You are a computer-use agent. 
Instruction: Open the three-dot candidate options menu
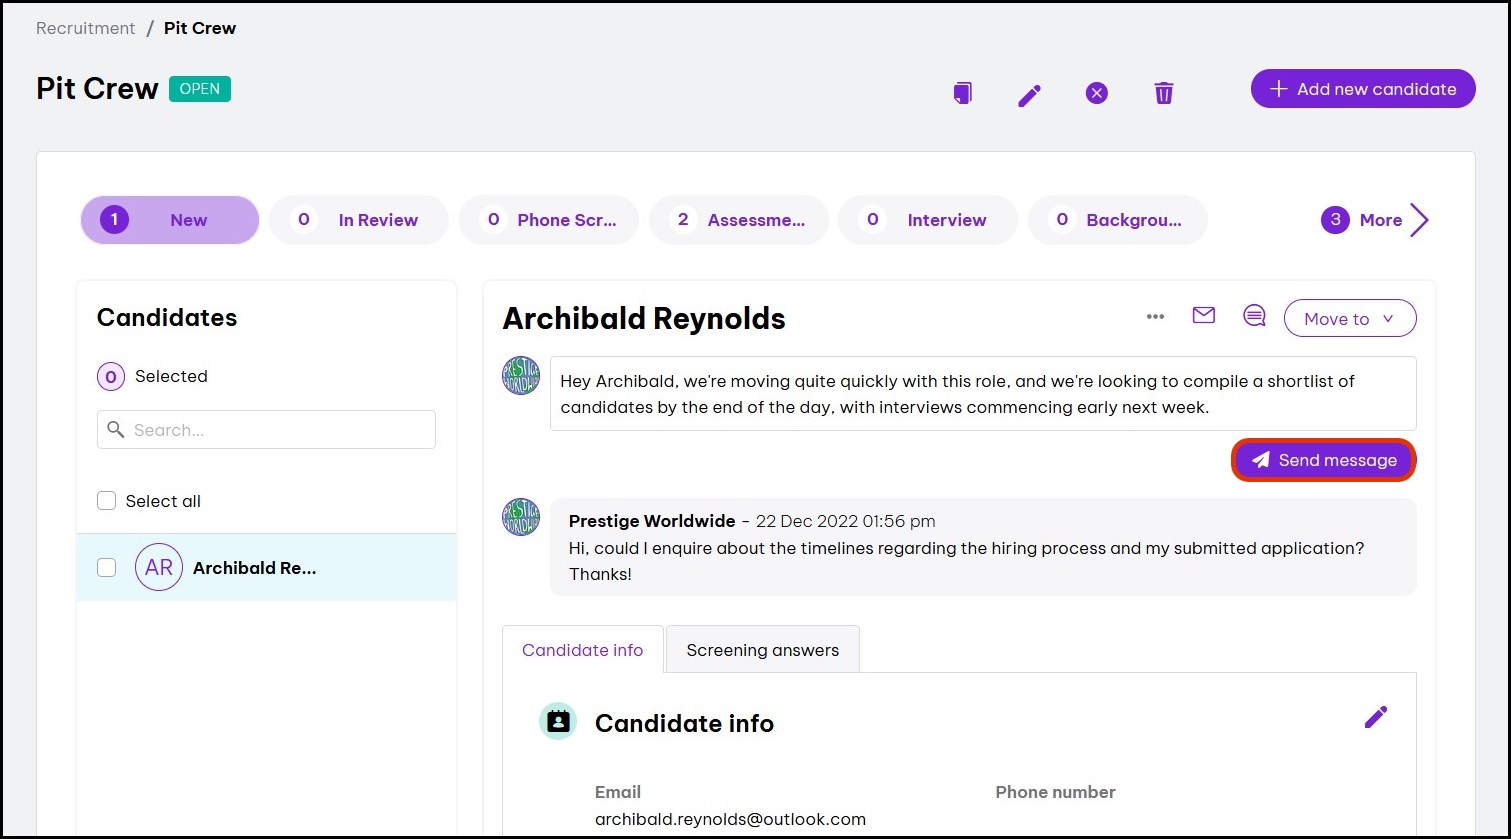pyautogui.click(x=1155, y=317)
